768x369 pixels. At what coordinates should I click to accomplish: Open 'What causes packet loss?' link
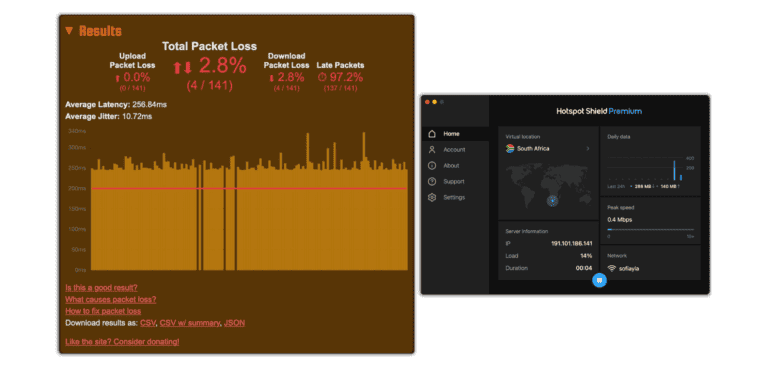click(x=111, y=299)
